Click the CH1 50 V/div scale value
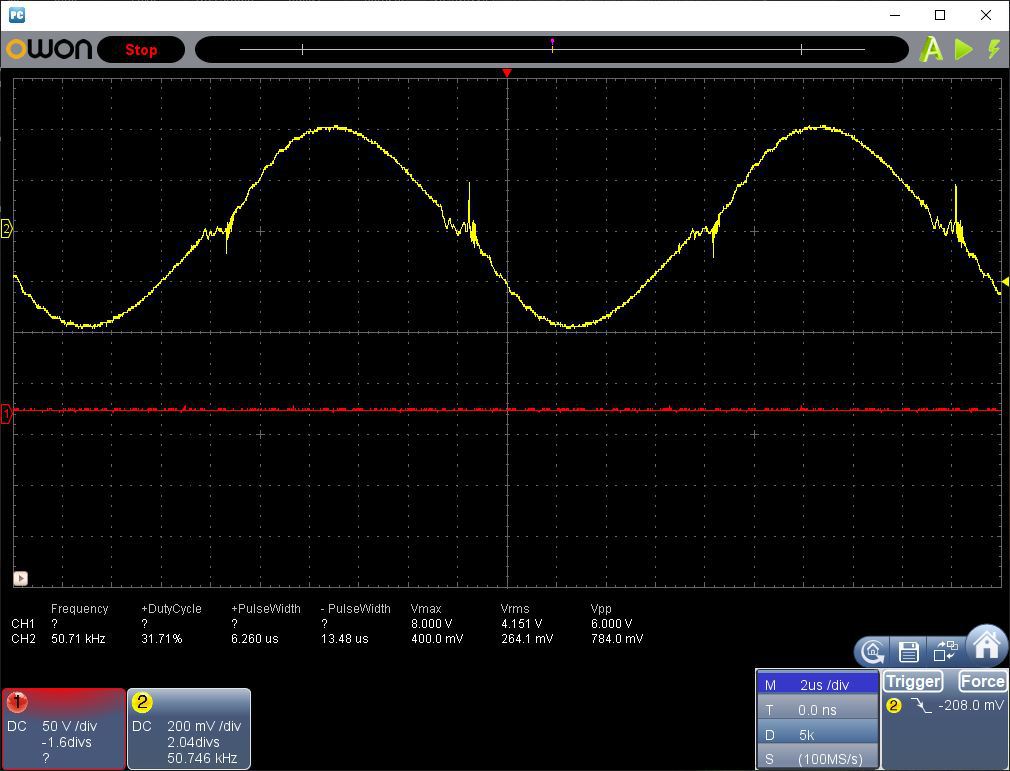This screenshot has width=1010, height=771. pyautogui.click(x=70, y=726)
